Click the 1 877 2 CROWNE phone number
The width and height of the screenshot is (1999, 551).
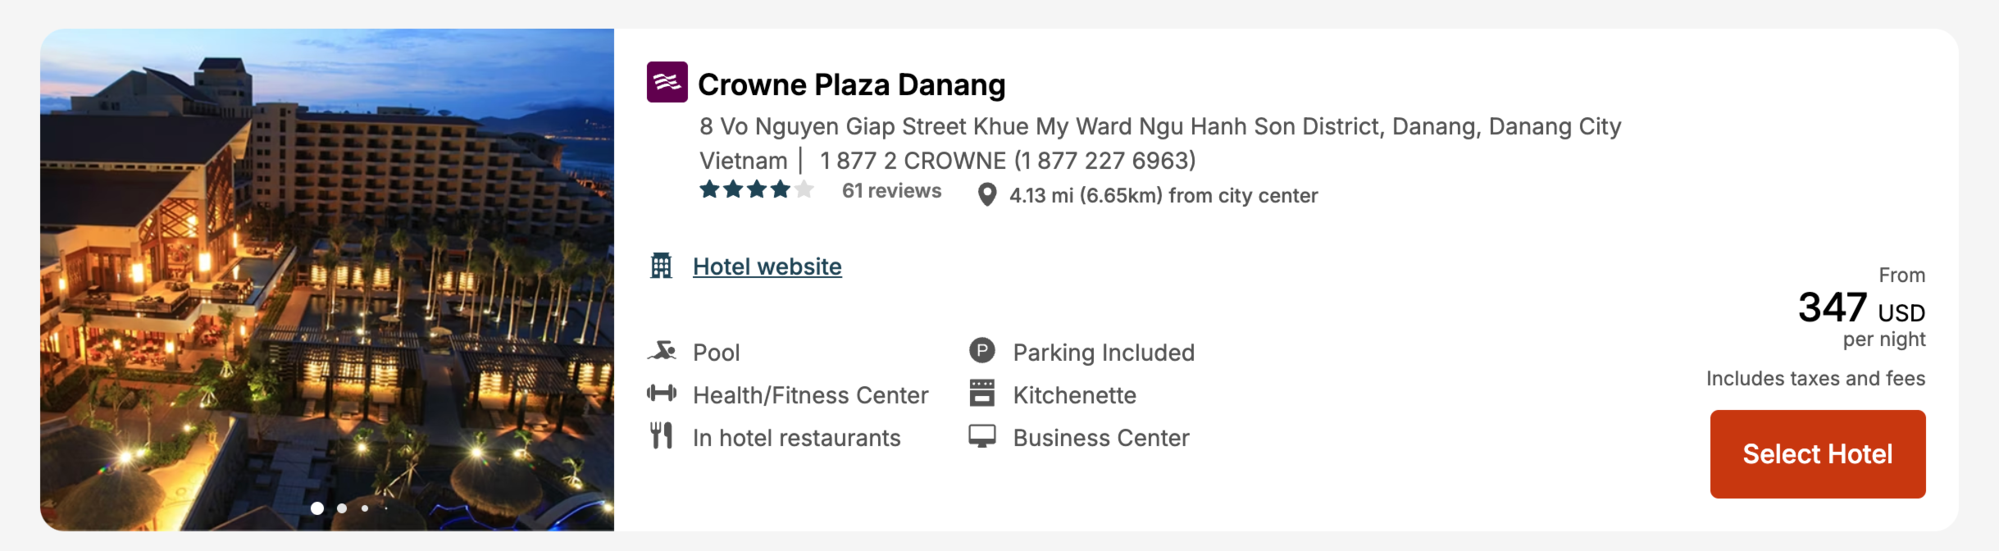tap(1007, 161)
